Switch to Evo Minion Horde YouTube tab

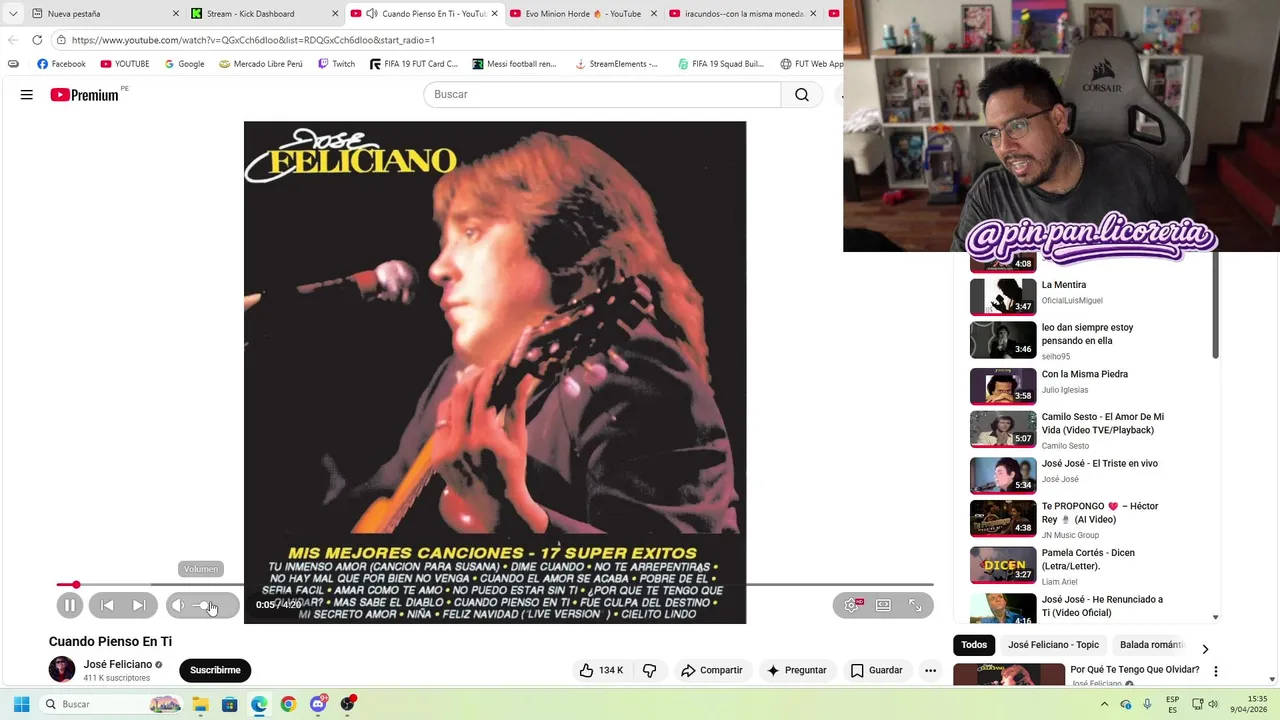(x=584, y=14)
